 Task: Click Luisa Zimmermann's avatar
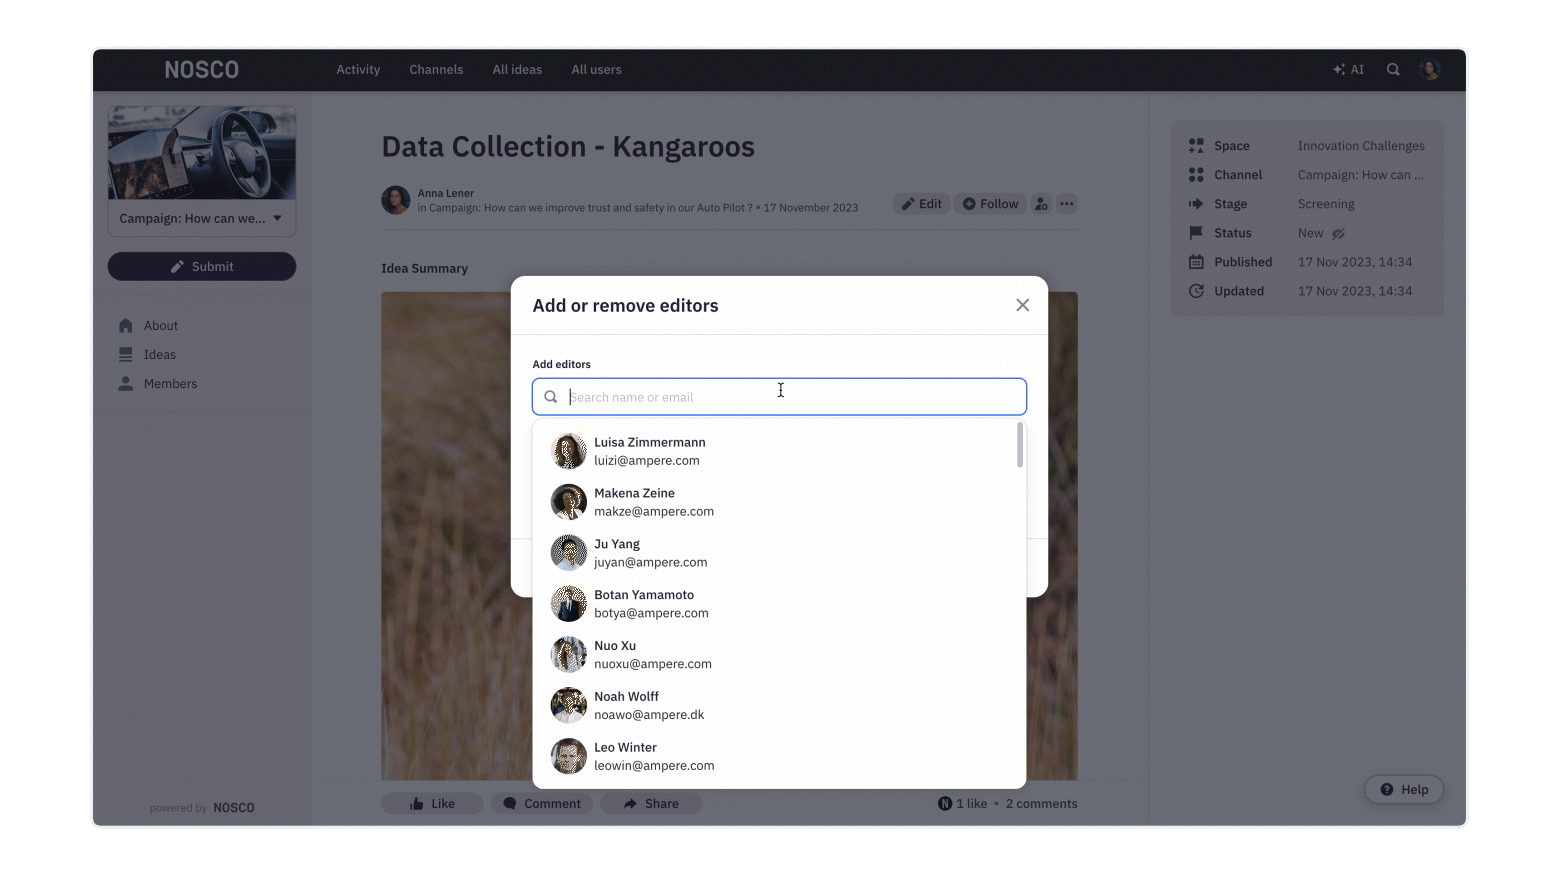point(569,451)
